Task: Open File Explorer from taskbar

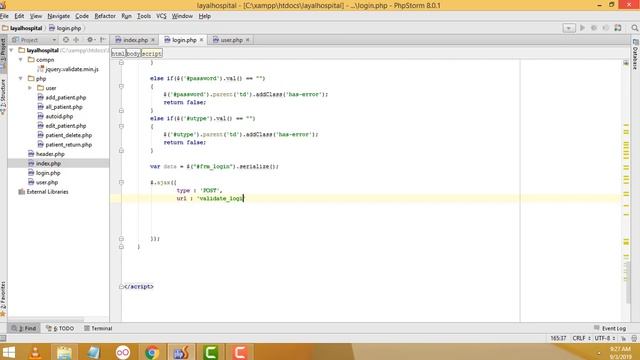Action: pyautogui.click(x=64, y=352)
